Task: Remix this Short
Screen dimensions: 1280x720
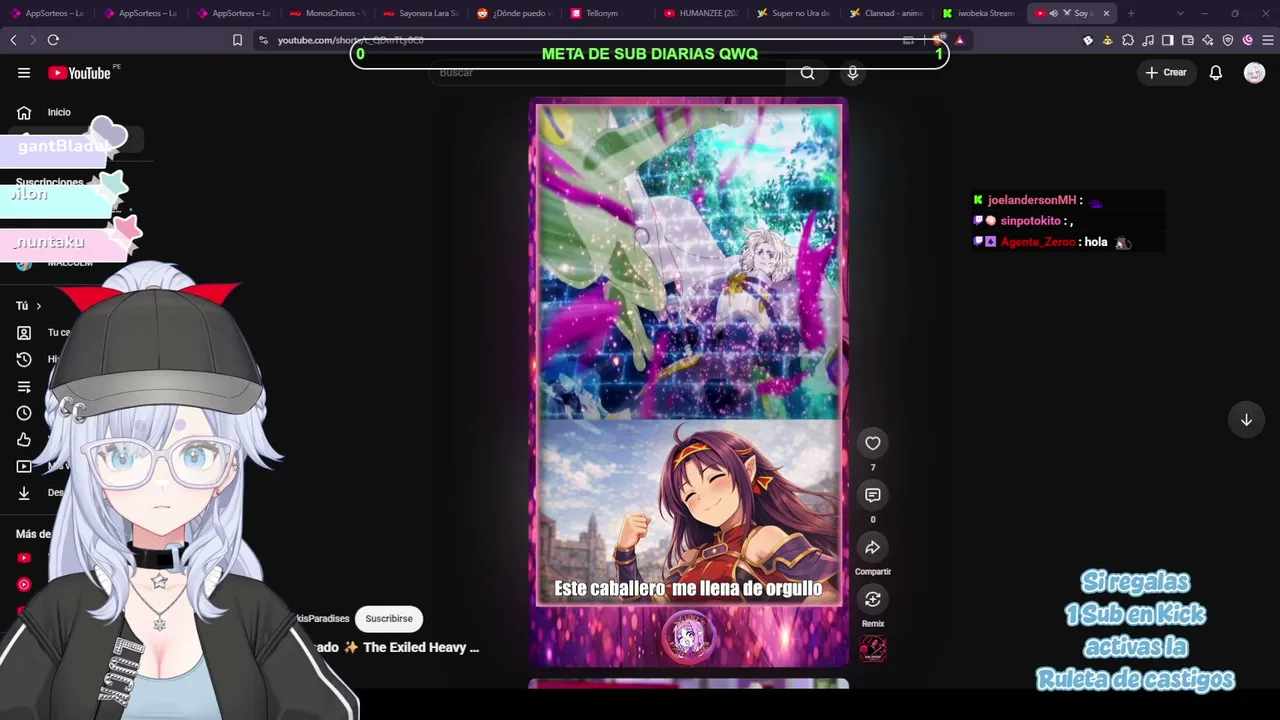Action: click(873, 599)
